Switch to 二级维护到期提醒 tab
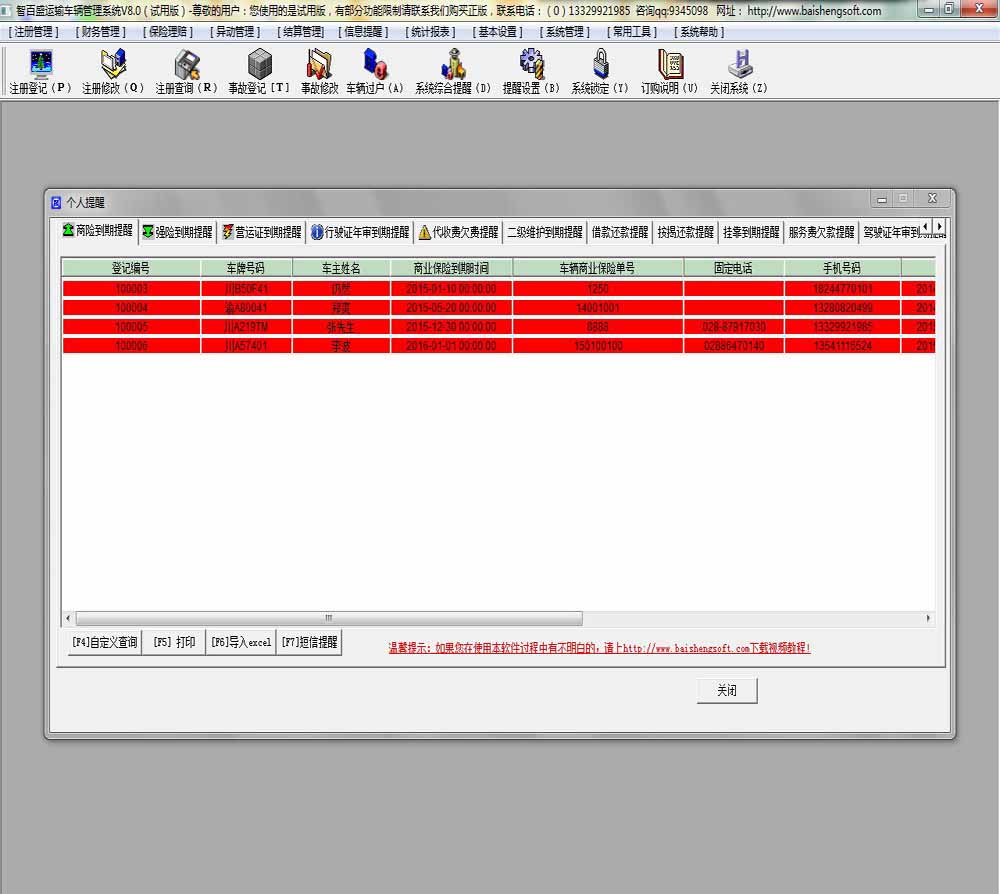1000x894 pixels. (545, 232)
